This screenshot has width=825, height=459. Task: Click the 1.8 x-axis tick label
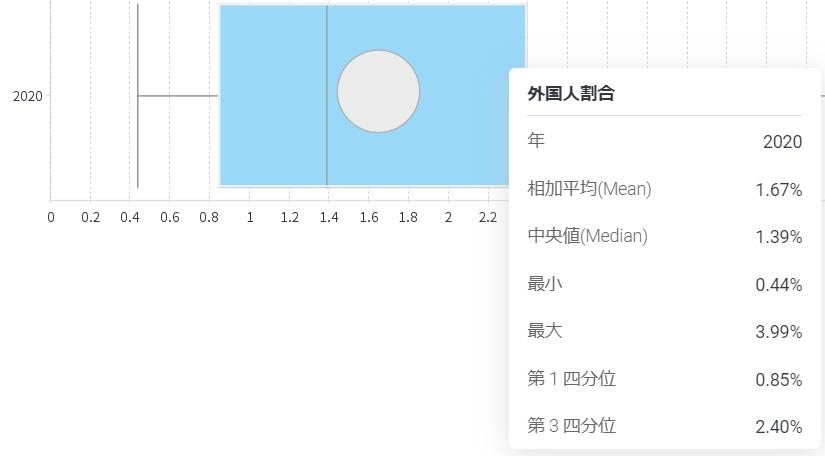click(408, 217)
